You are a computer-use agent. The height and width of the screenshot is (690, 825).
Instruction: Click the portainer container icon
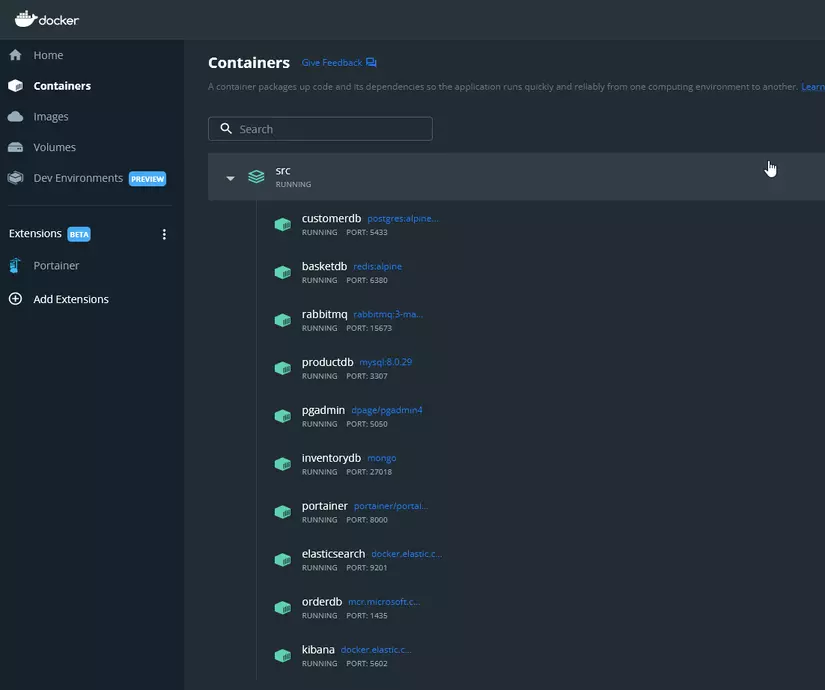283,512
